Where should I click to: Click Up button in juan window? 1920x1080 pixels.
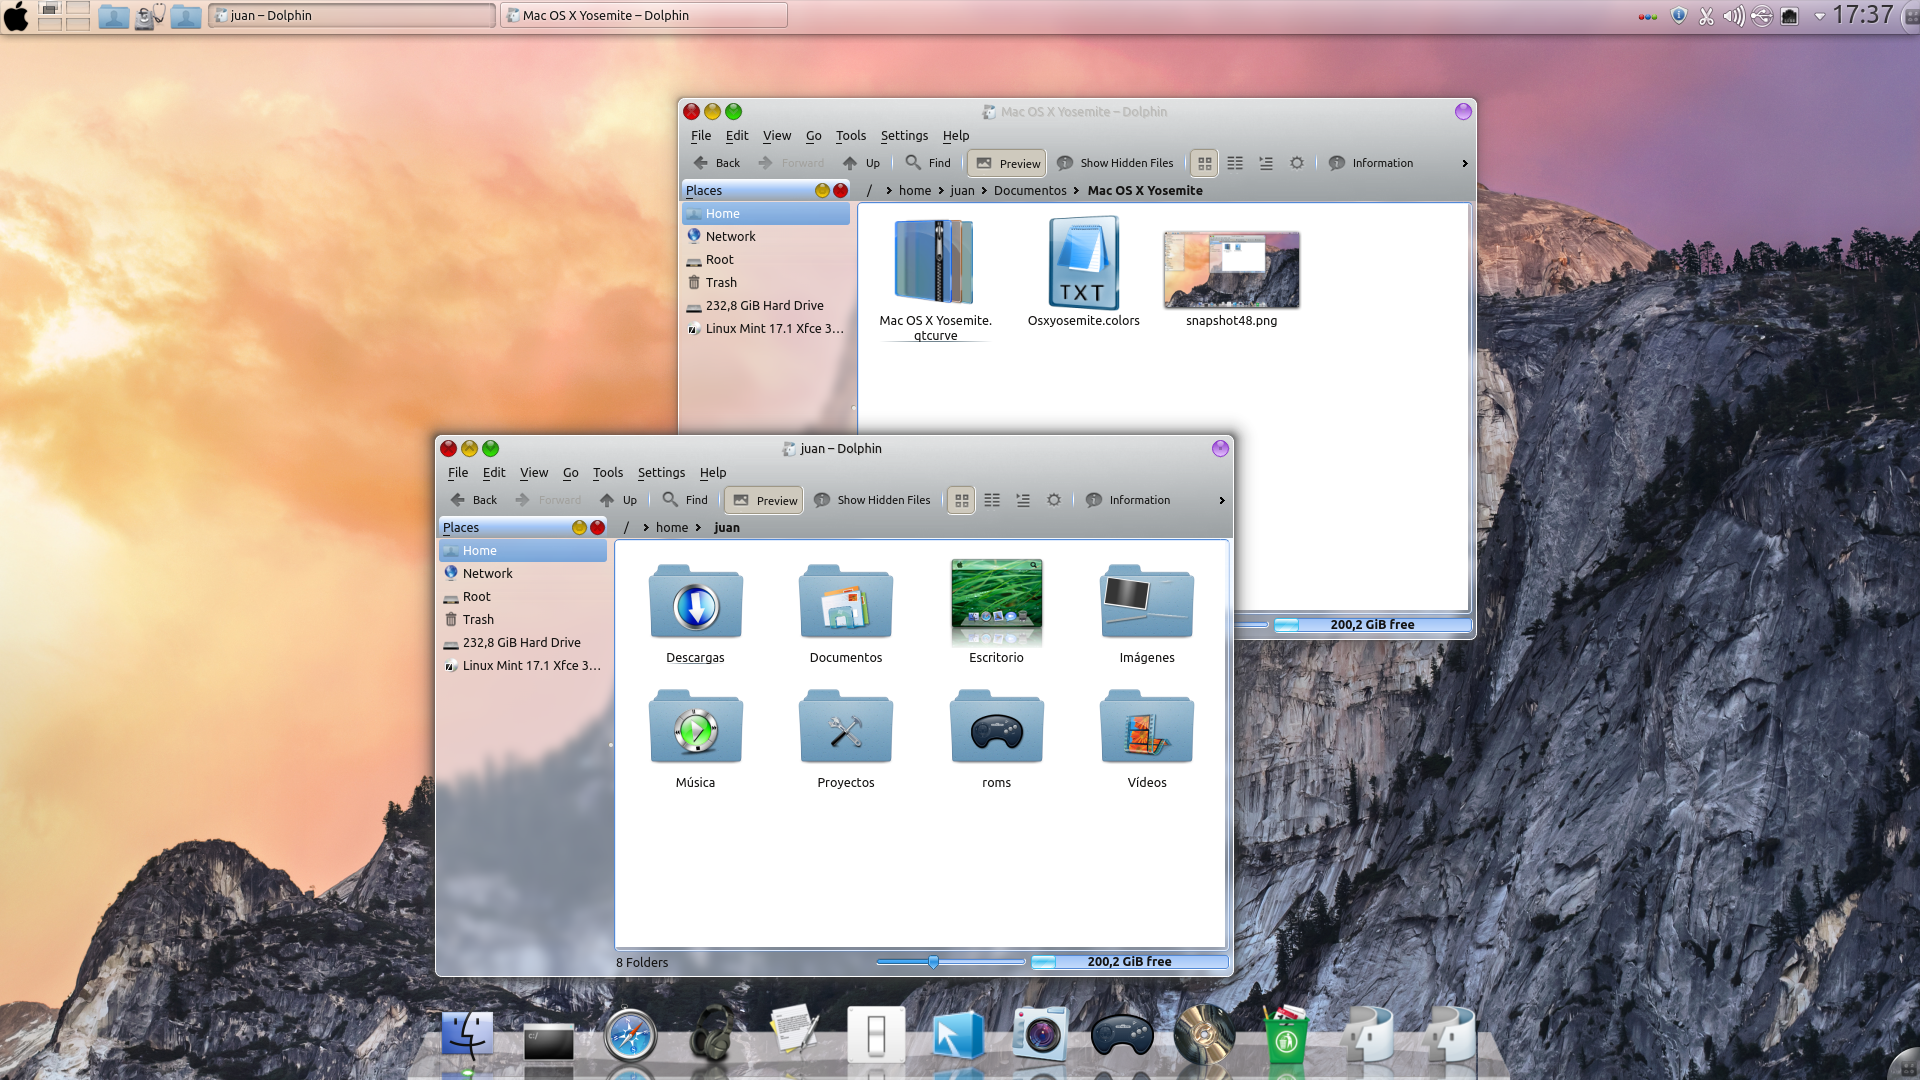tap(619, 500)
